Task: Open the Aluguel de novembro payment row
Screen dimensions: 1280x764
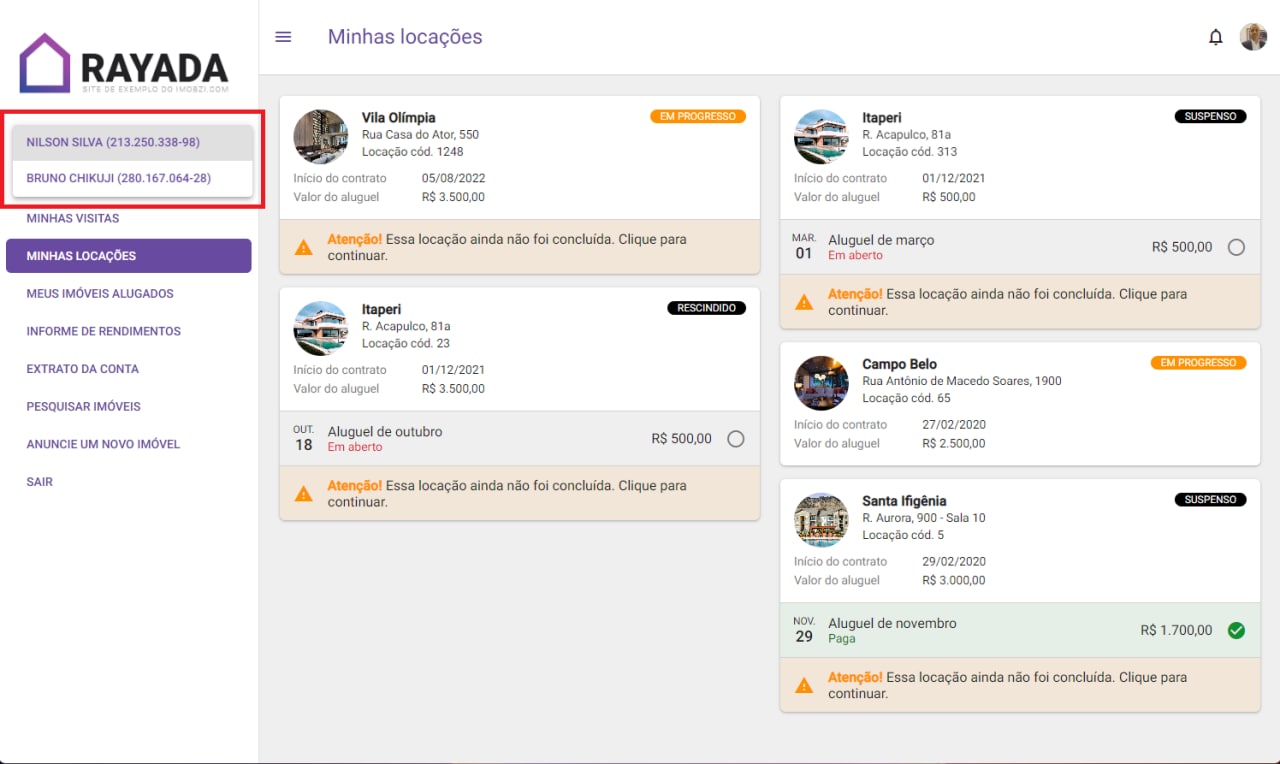Action: point(1020,630)
